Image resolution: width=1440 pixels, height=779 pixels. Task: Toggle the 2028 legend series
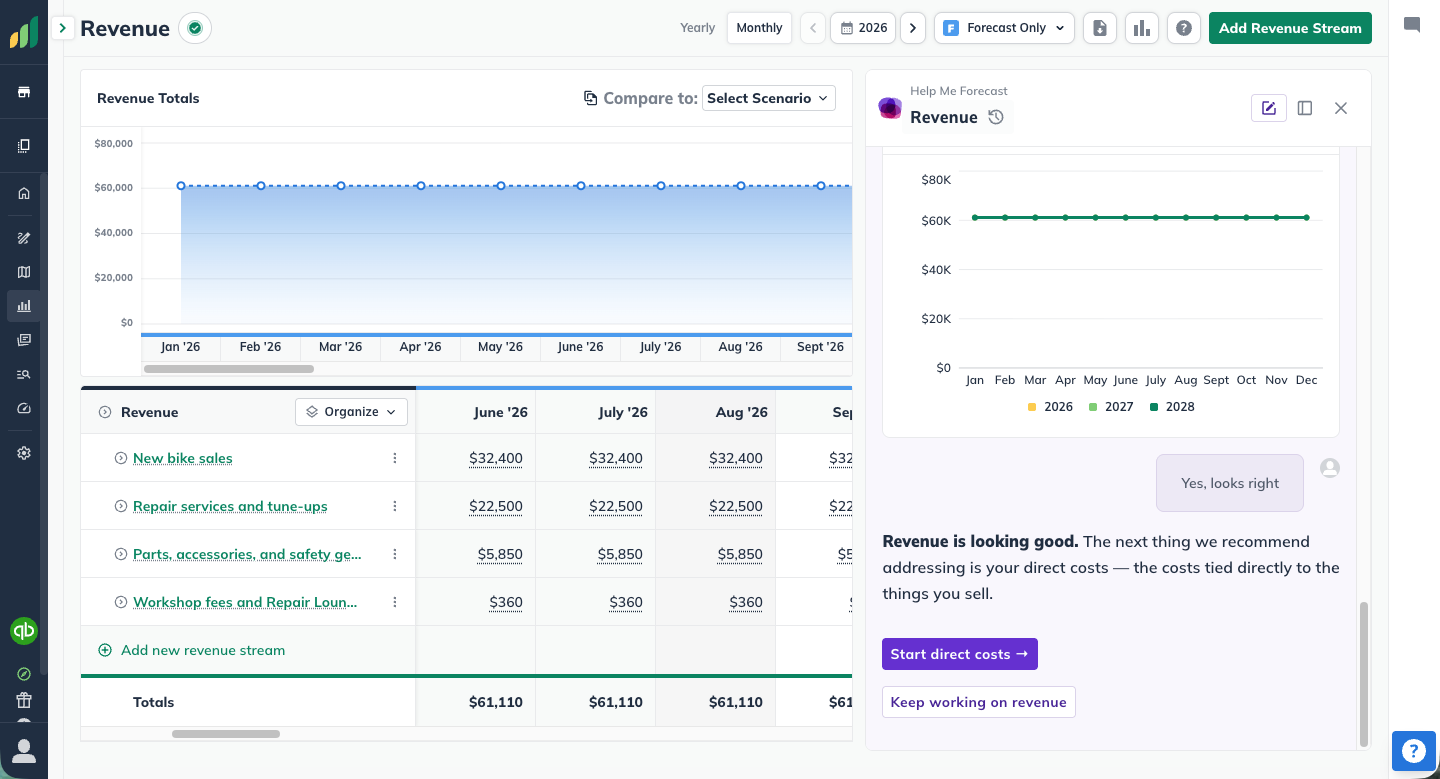[x=1172, y=407]
